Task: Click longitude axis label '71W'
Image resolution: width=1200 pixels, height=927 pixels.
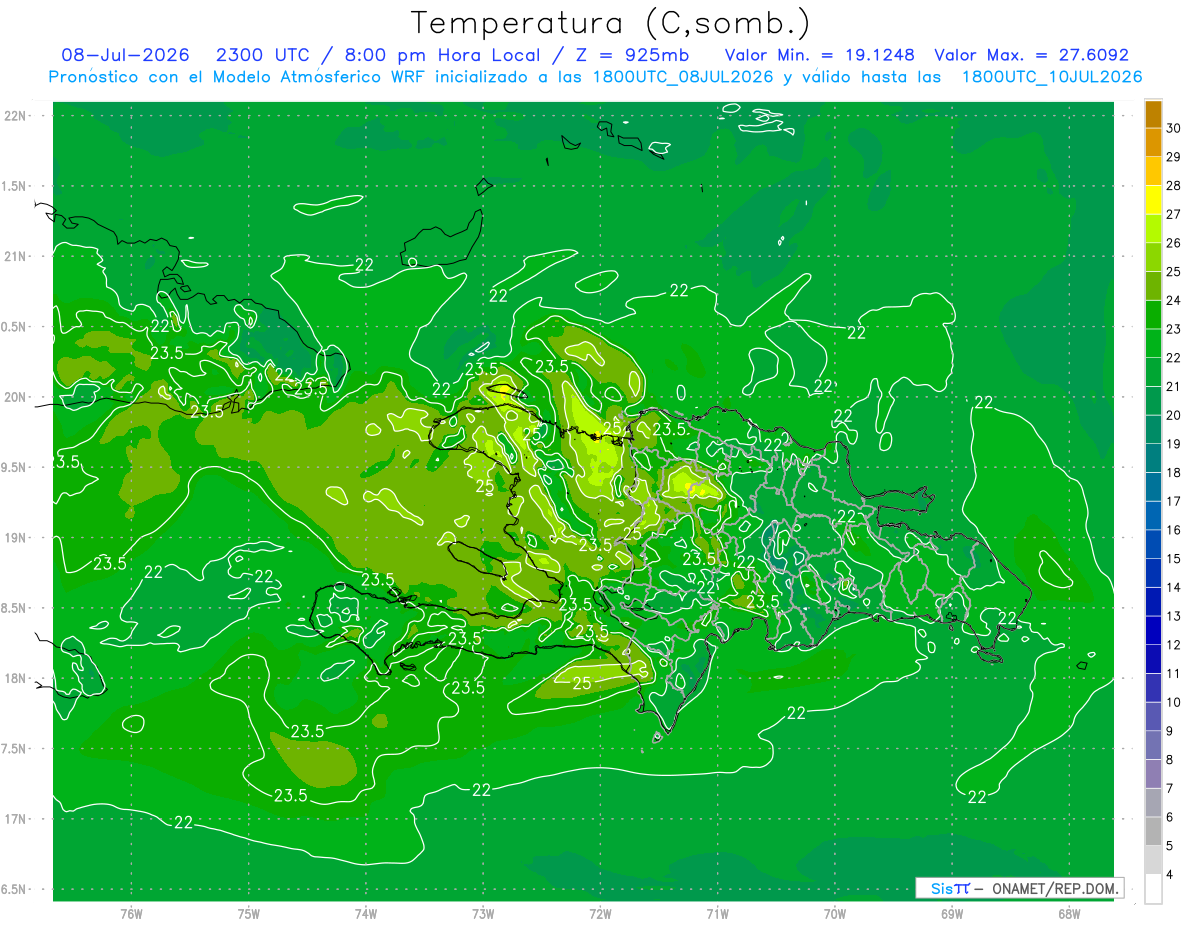Action: pyautogui.click(x=717, y=914)
